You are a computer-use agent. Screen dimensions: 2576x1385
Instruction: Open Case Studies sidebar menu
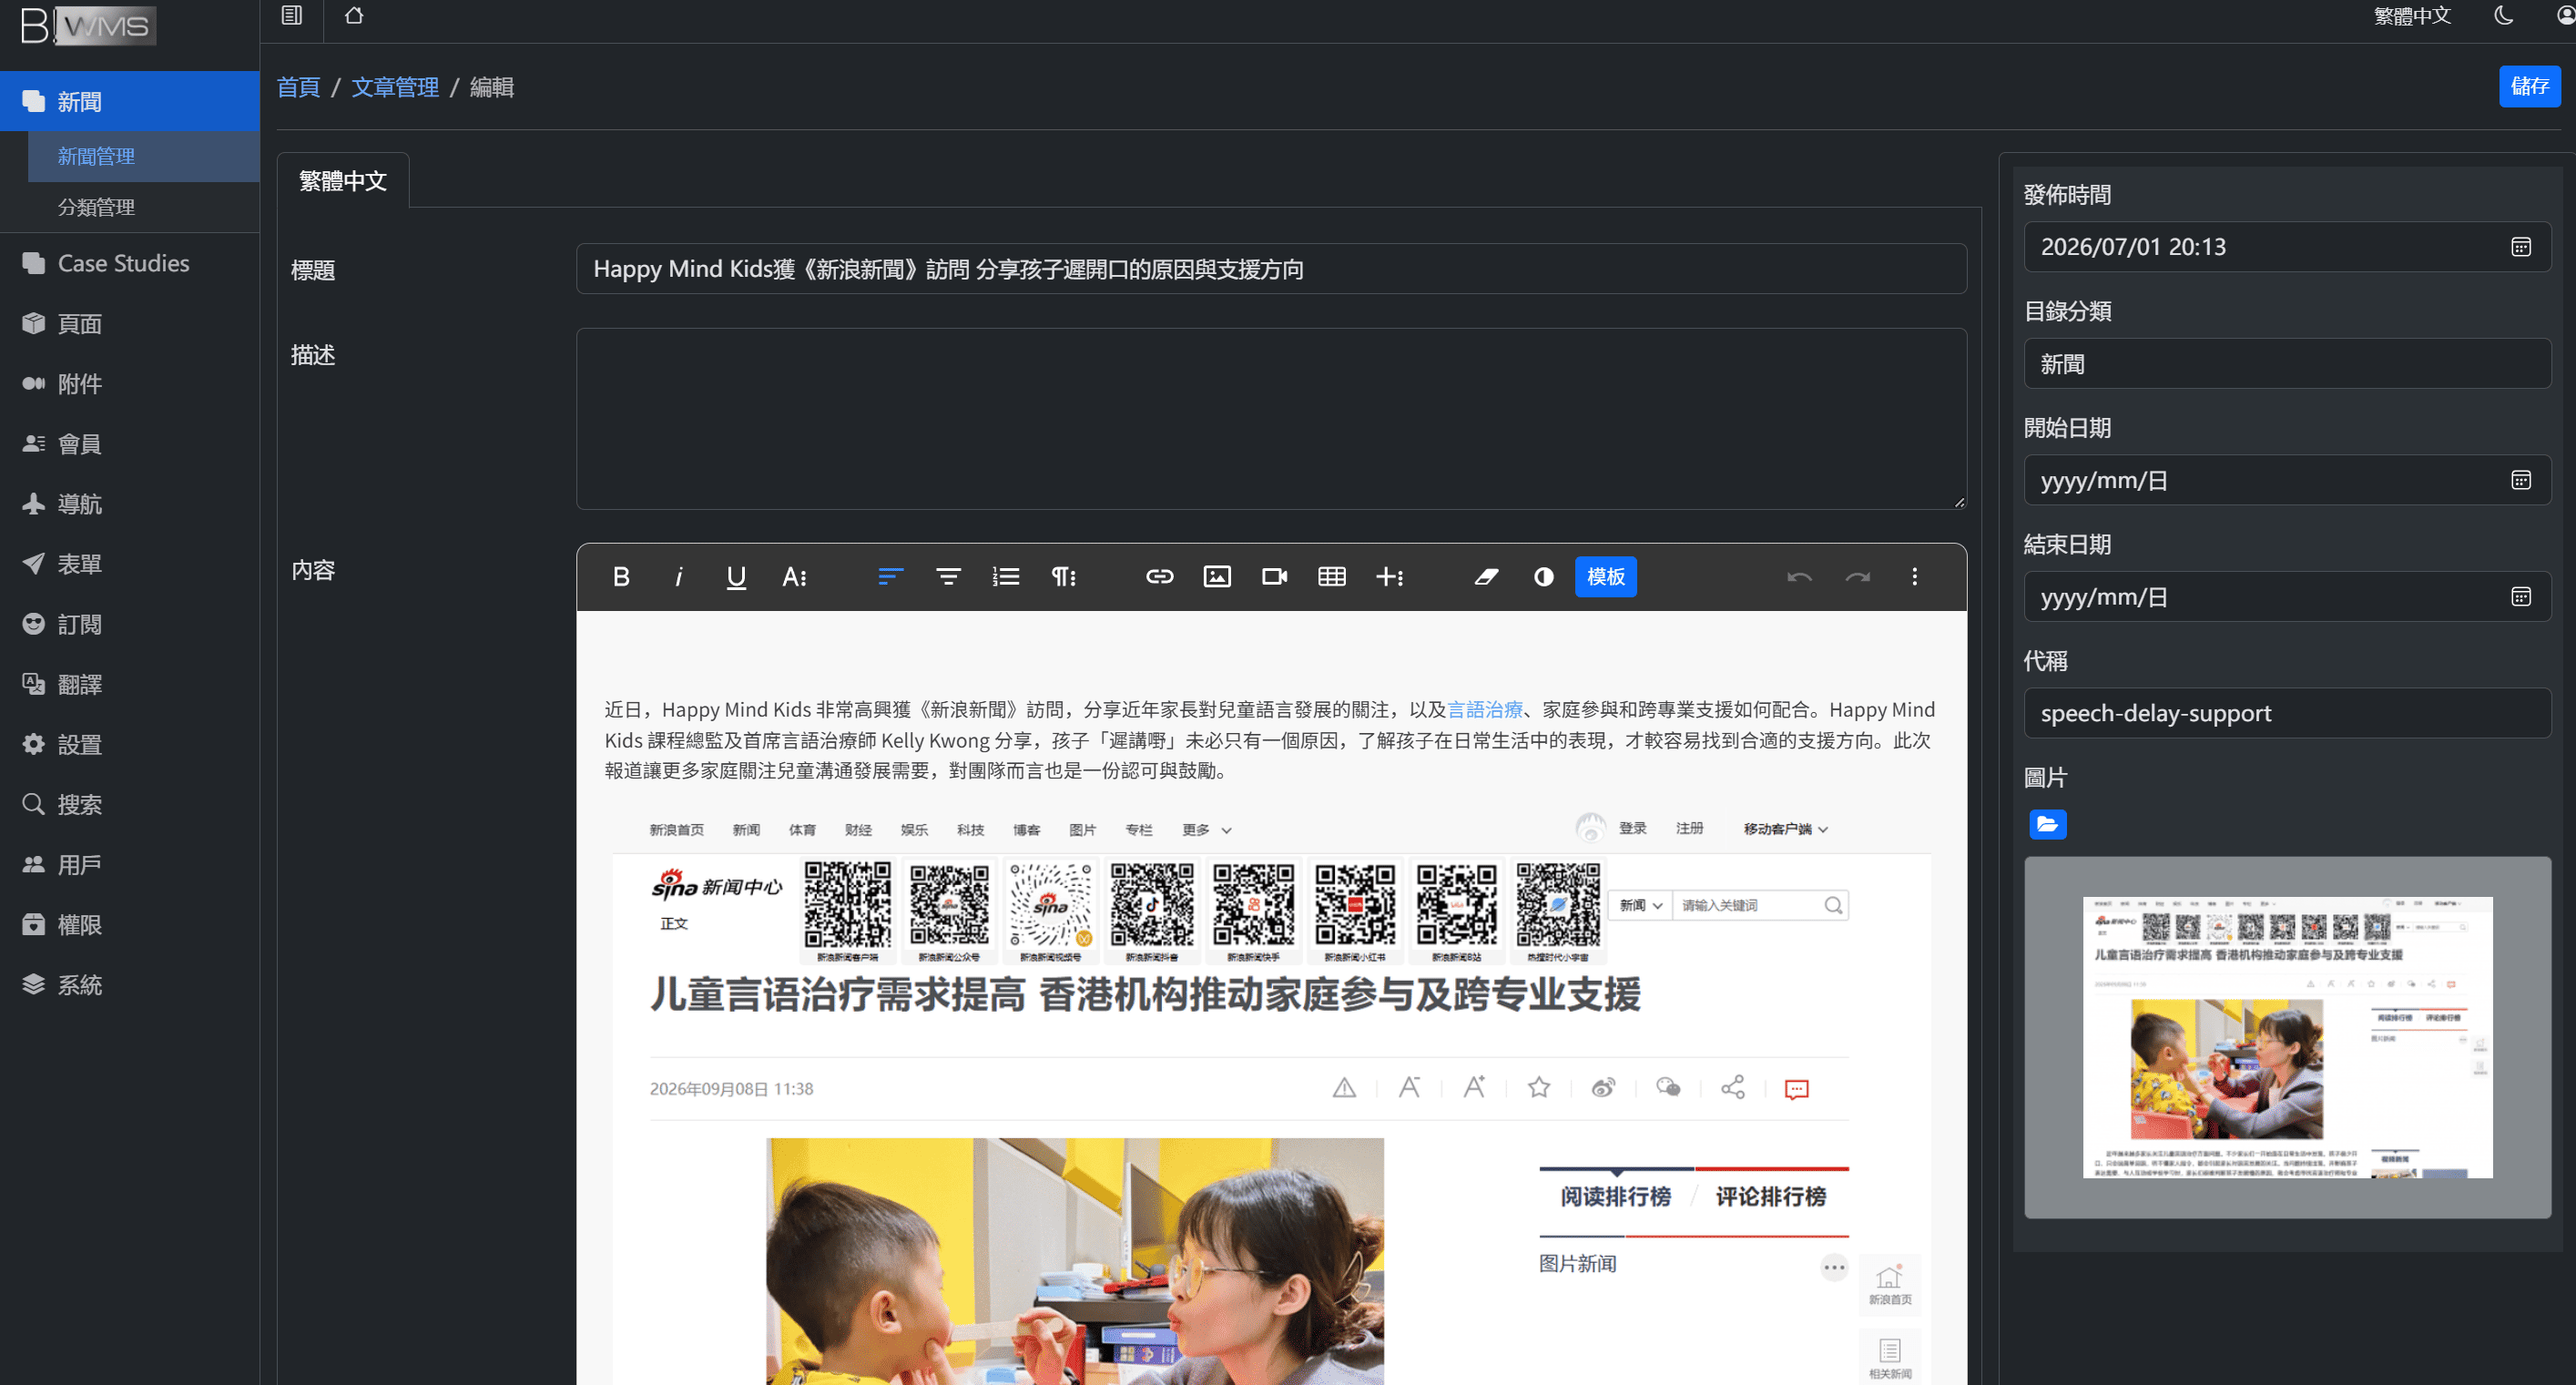[x=130, y=263]
